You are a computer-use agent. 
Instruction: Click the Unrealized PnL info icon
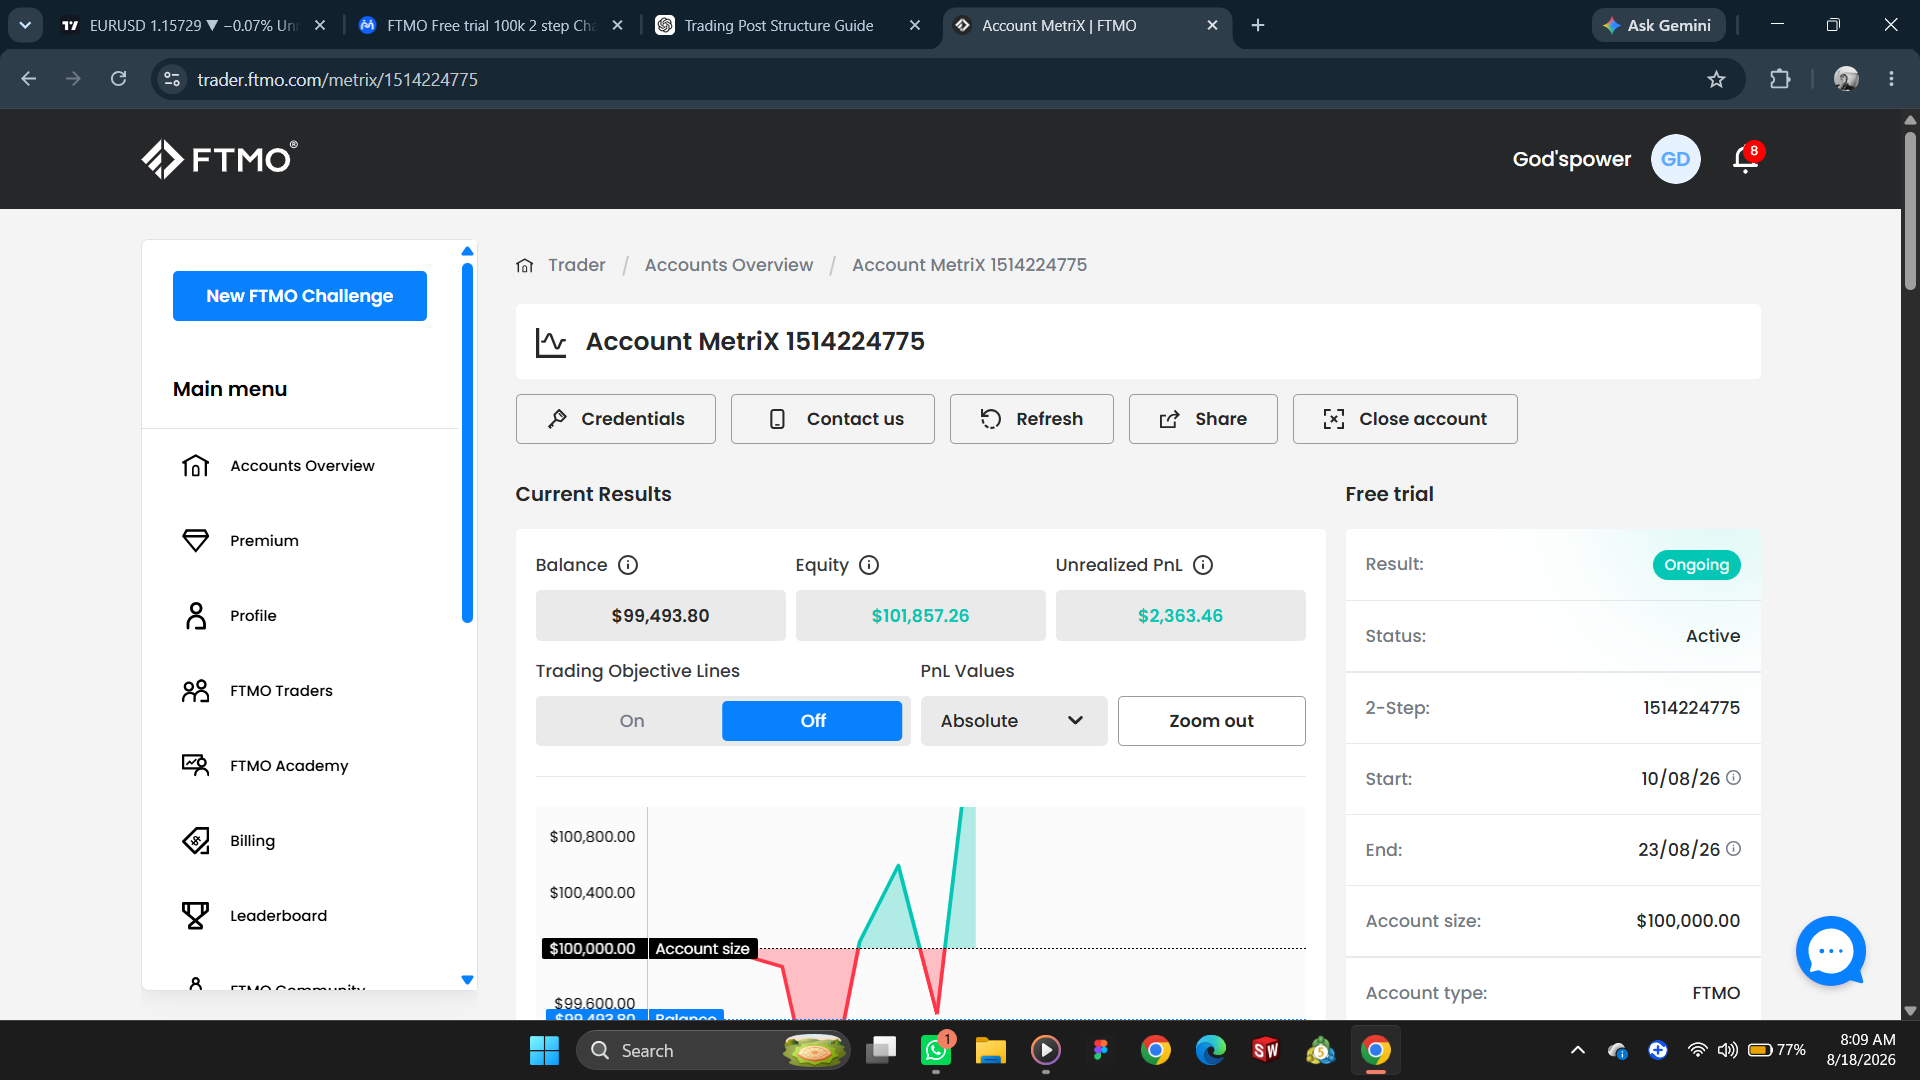[1203, 565]
